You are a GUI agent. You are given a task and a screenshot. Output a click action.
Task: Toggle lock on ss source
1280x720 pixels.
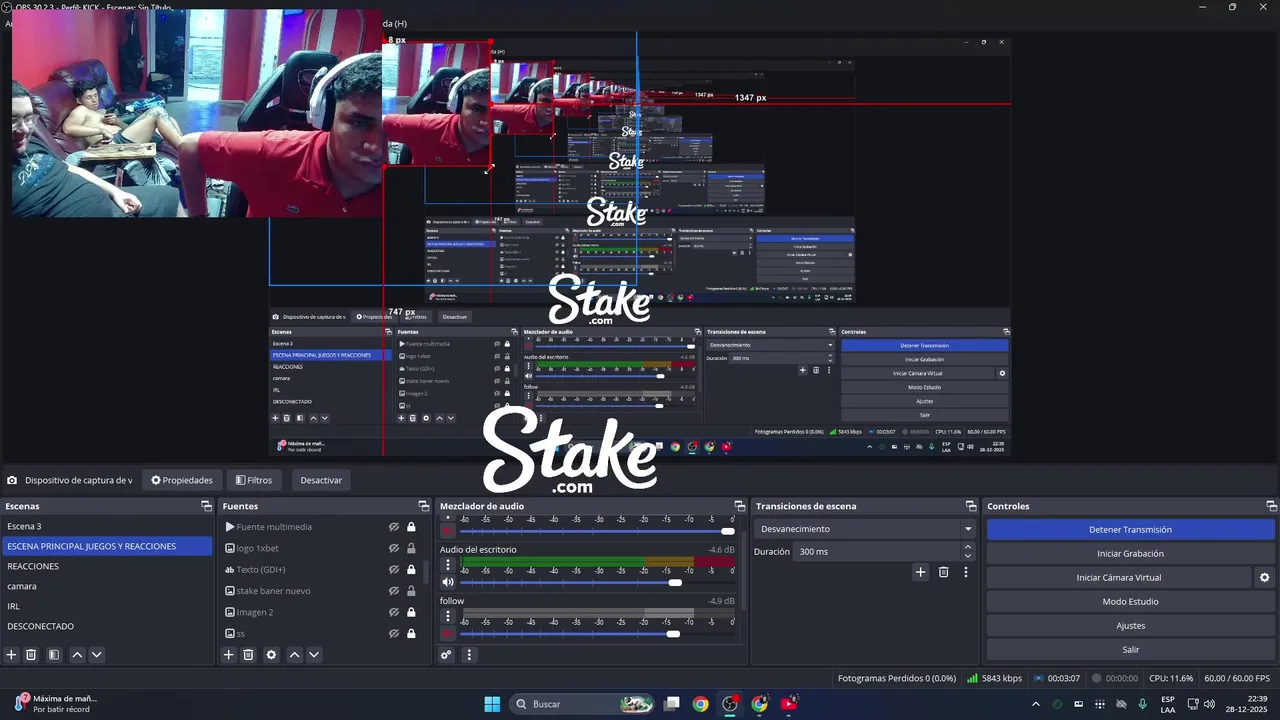[411, 633]
